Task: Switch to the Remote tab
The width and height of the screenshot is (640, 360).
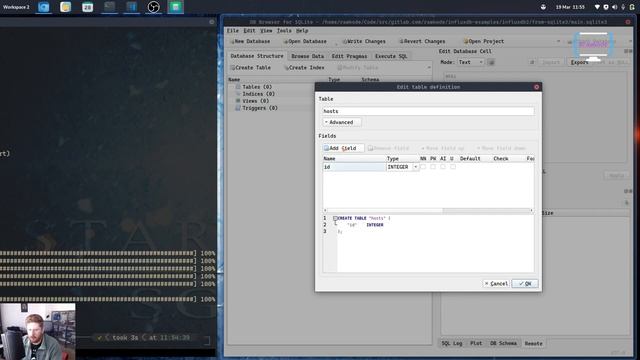Action: point(533,344)
